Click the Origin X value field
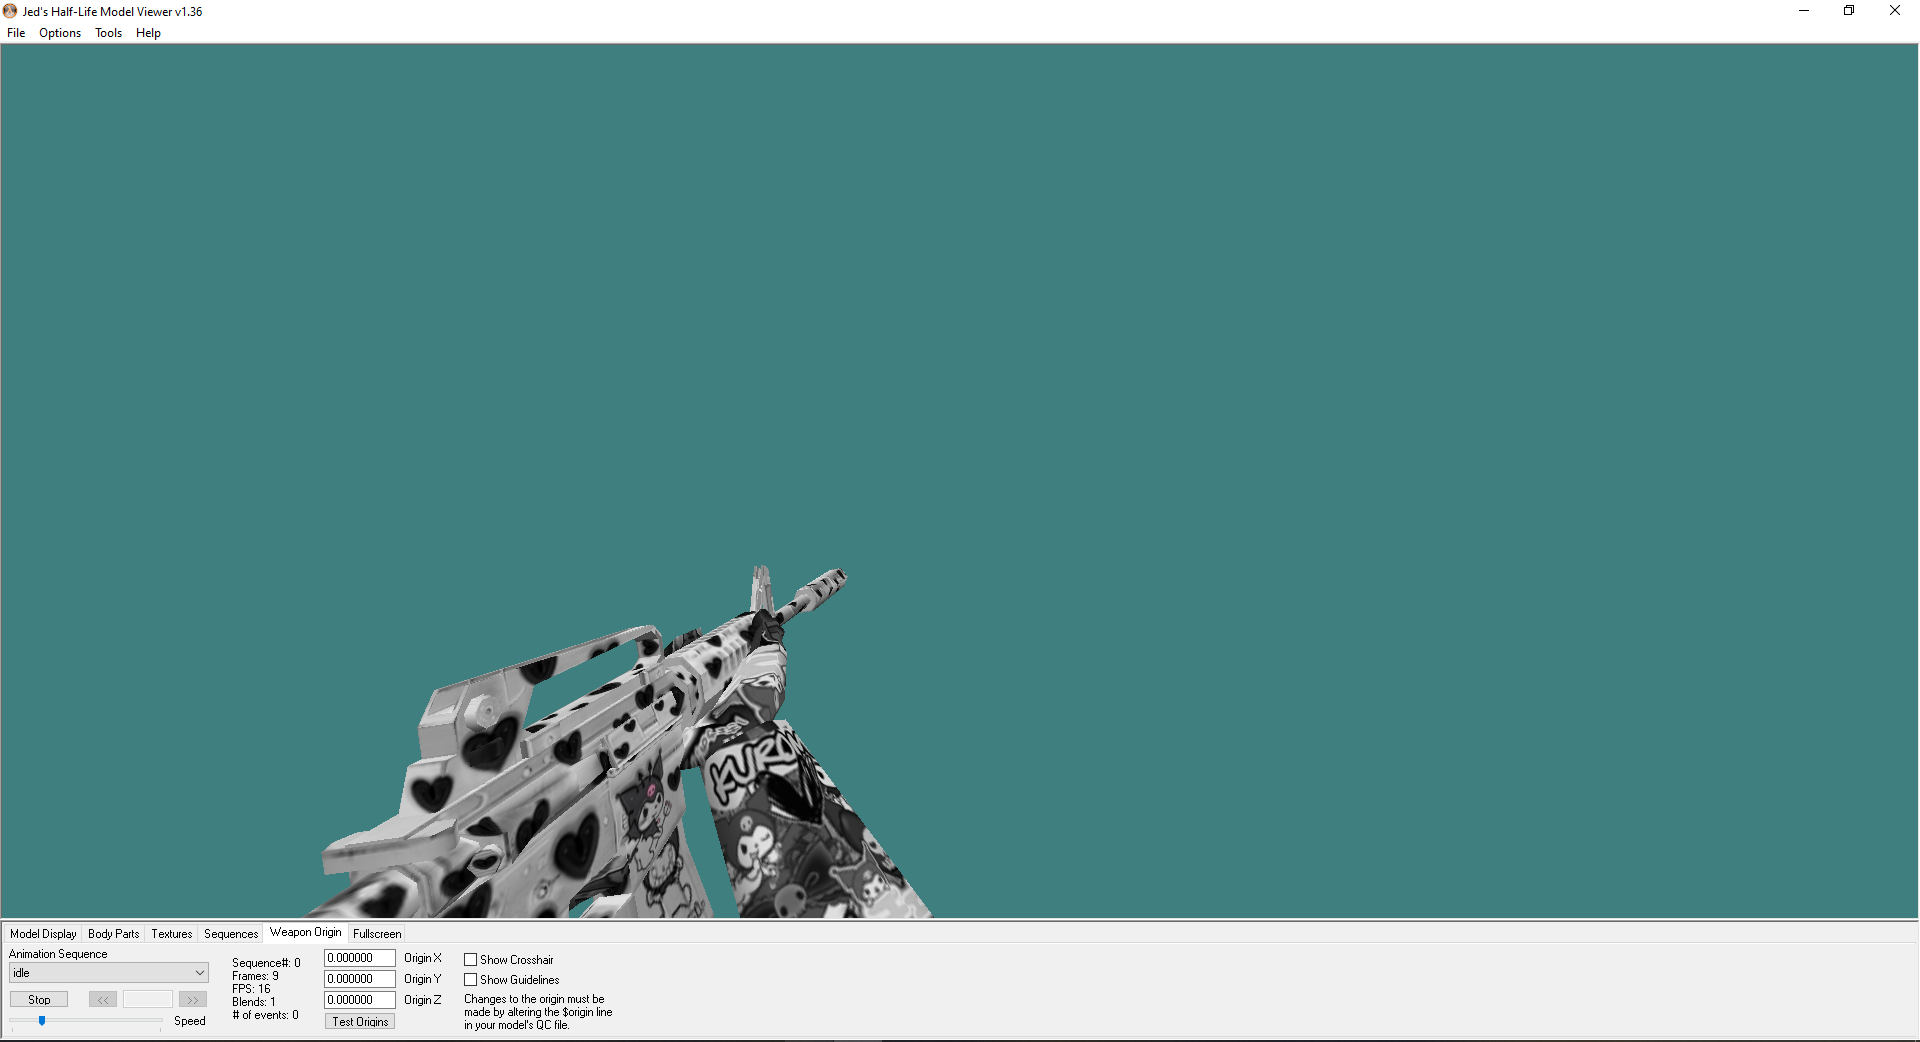 359,958
